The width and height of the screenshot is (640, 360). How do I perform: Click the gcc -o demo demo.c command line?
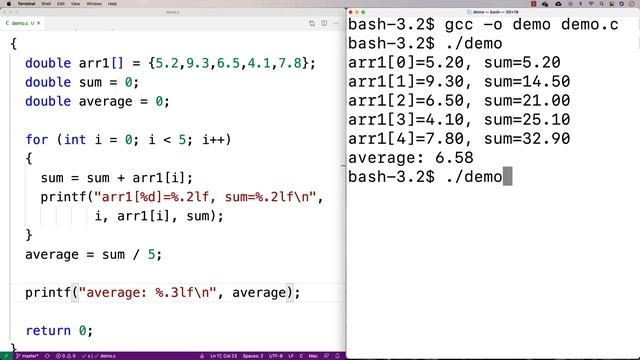point(483,24)
